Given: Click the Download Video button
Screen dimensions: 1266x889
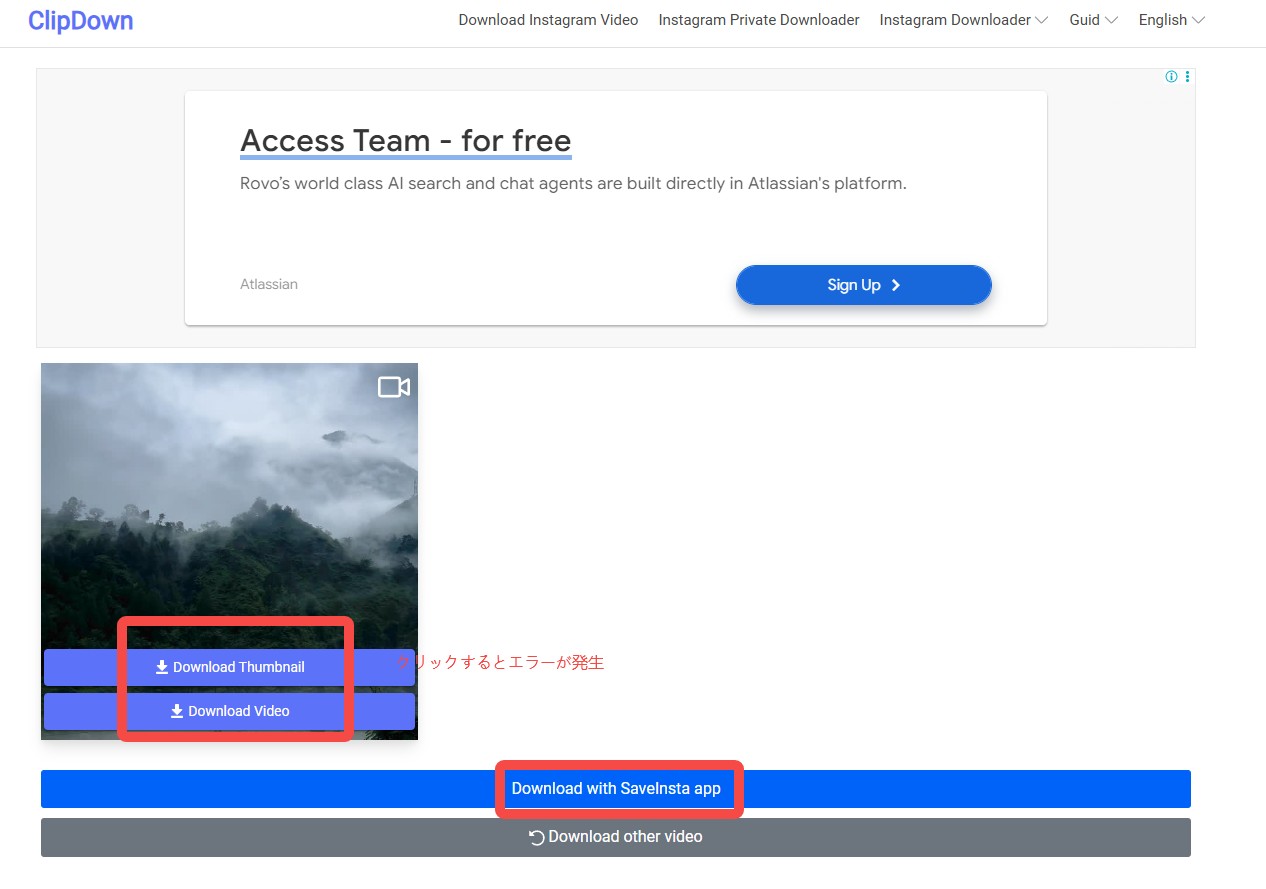Looking at the screenshot, I should (x=229, y=711).
